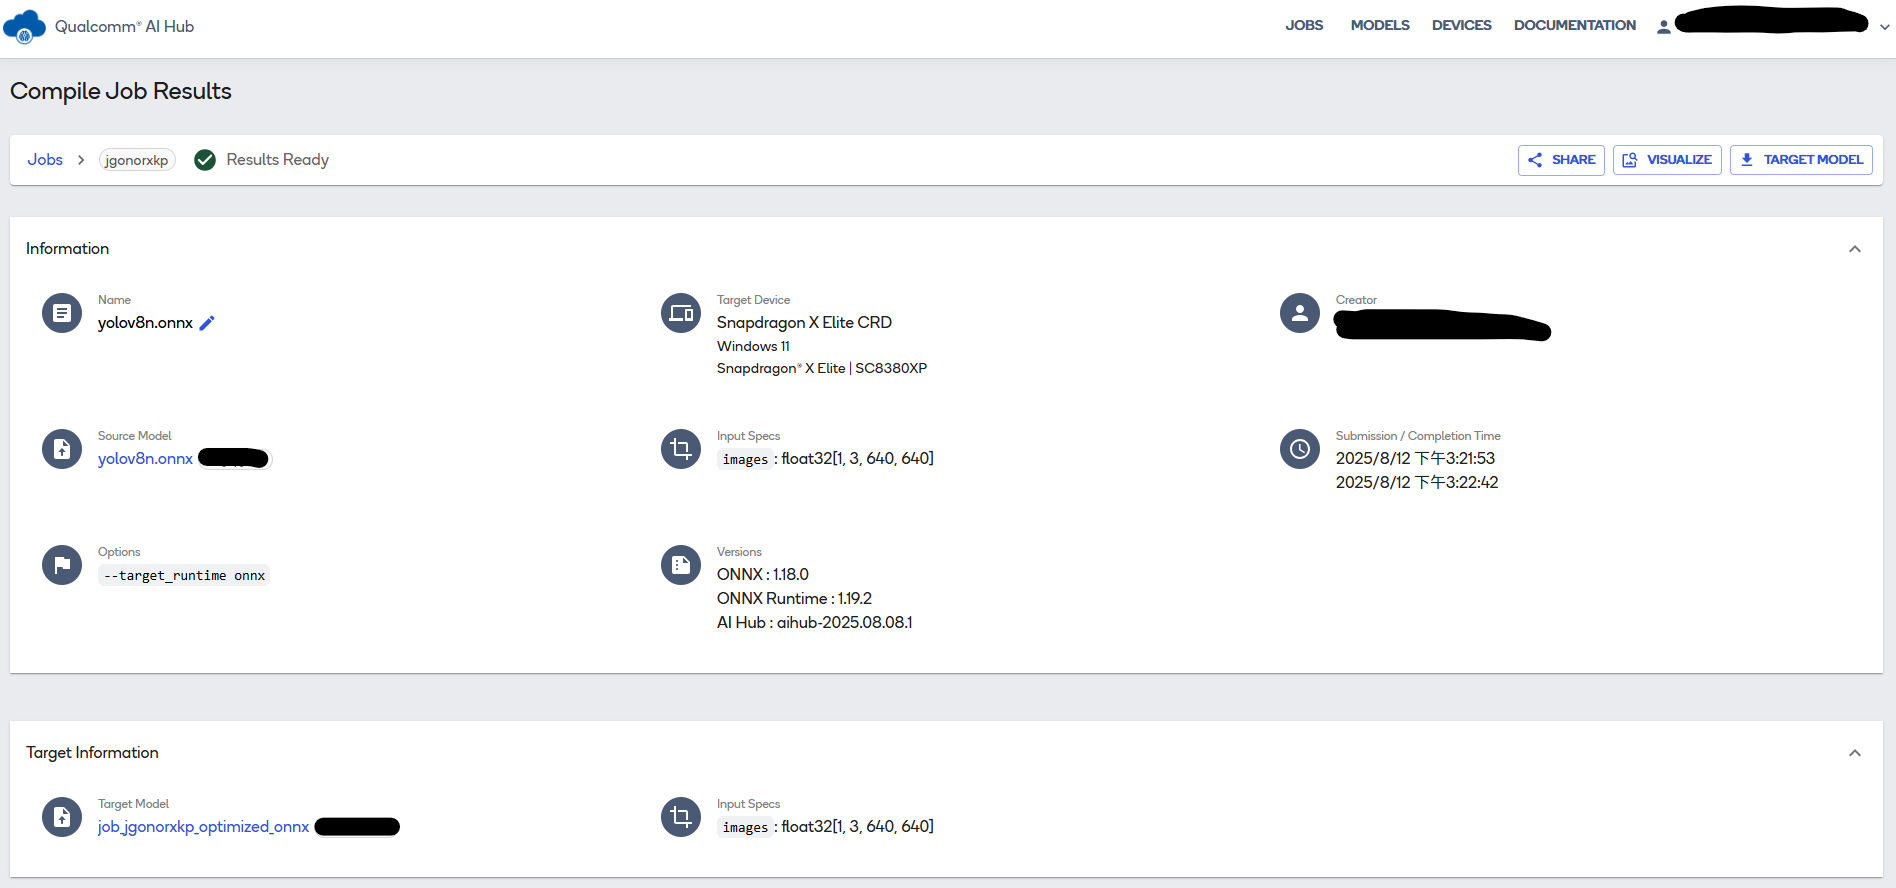
Task: Open the MODELS page from navigation
Action: point(1379,26)
